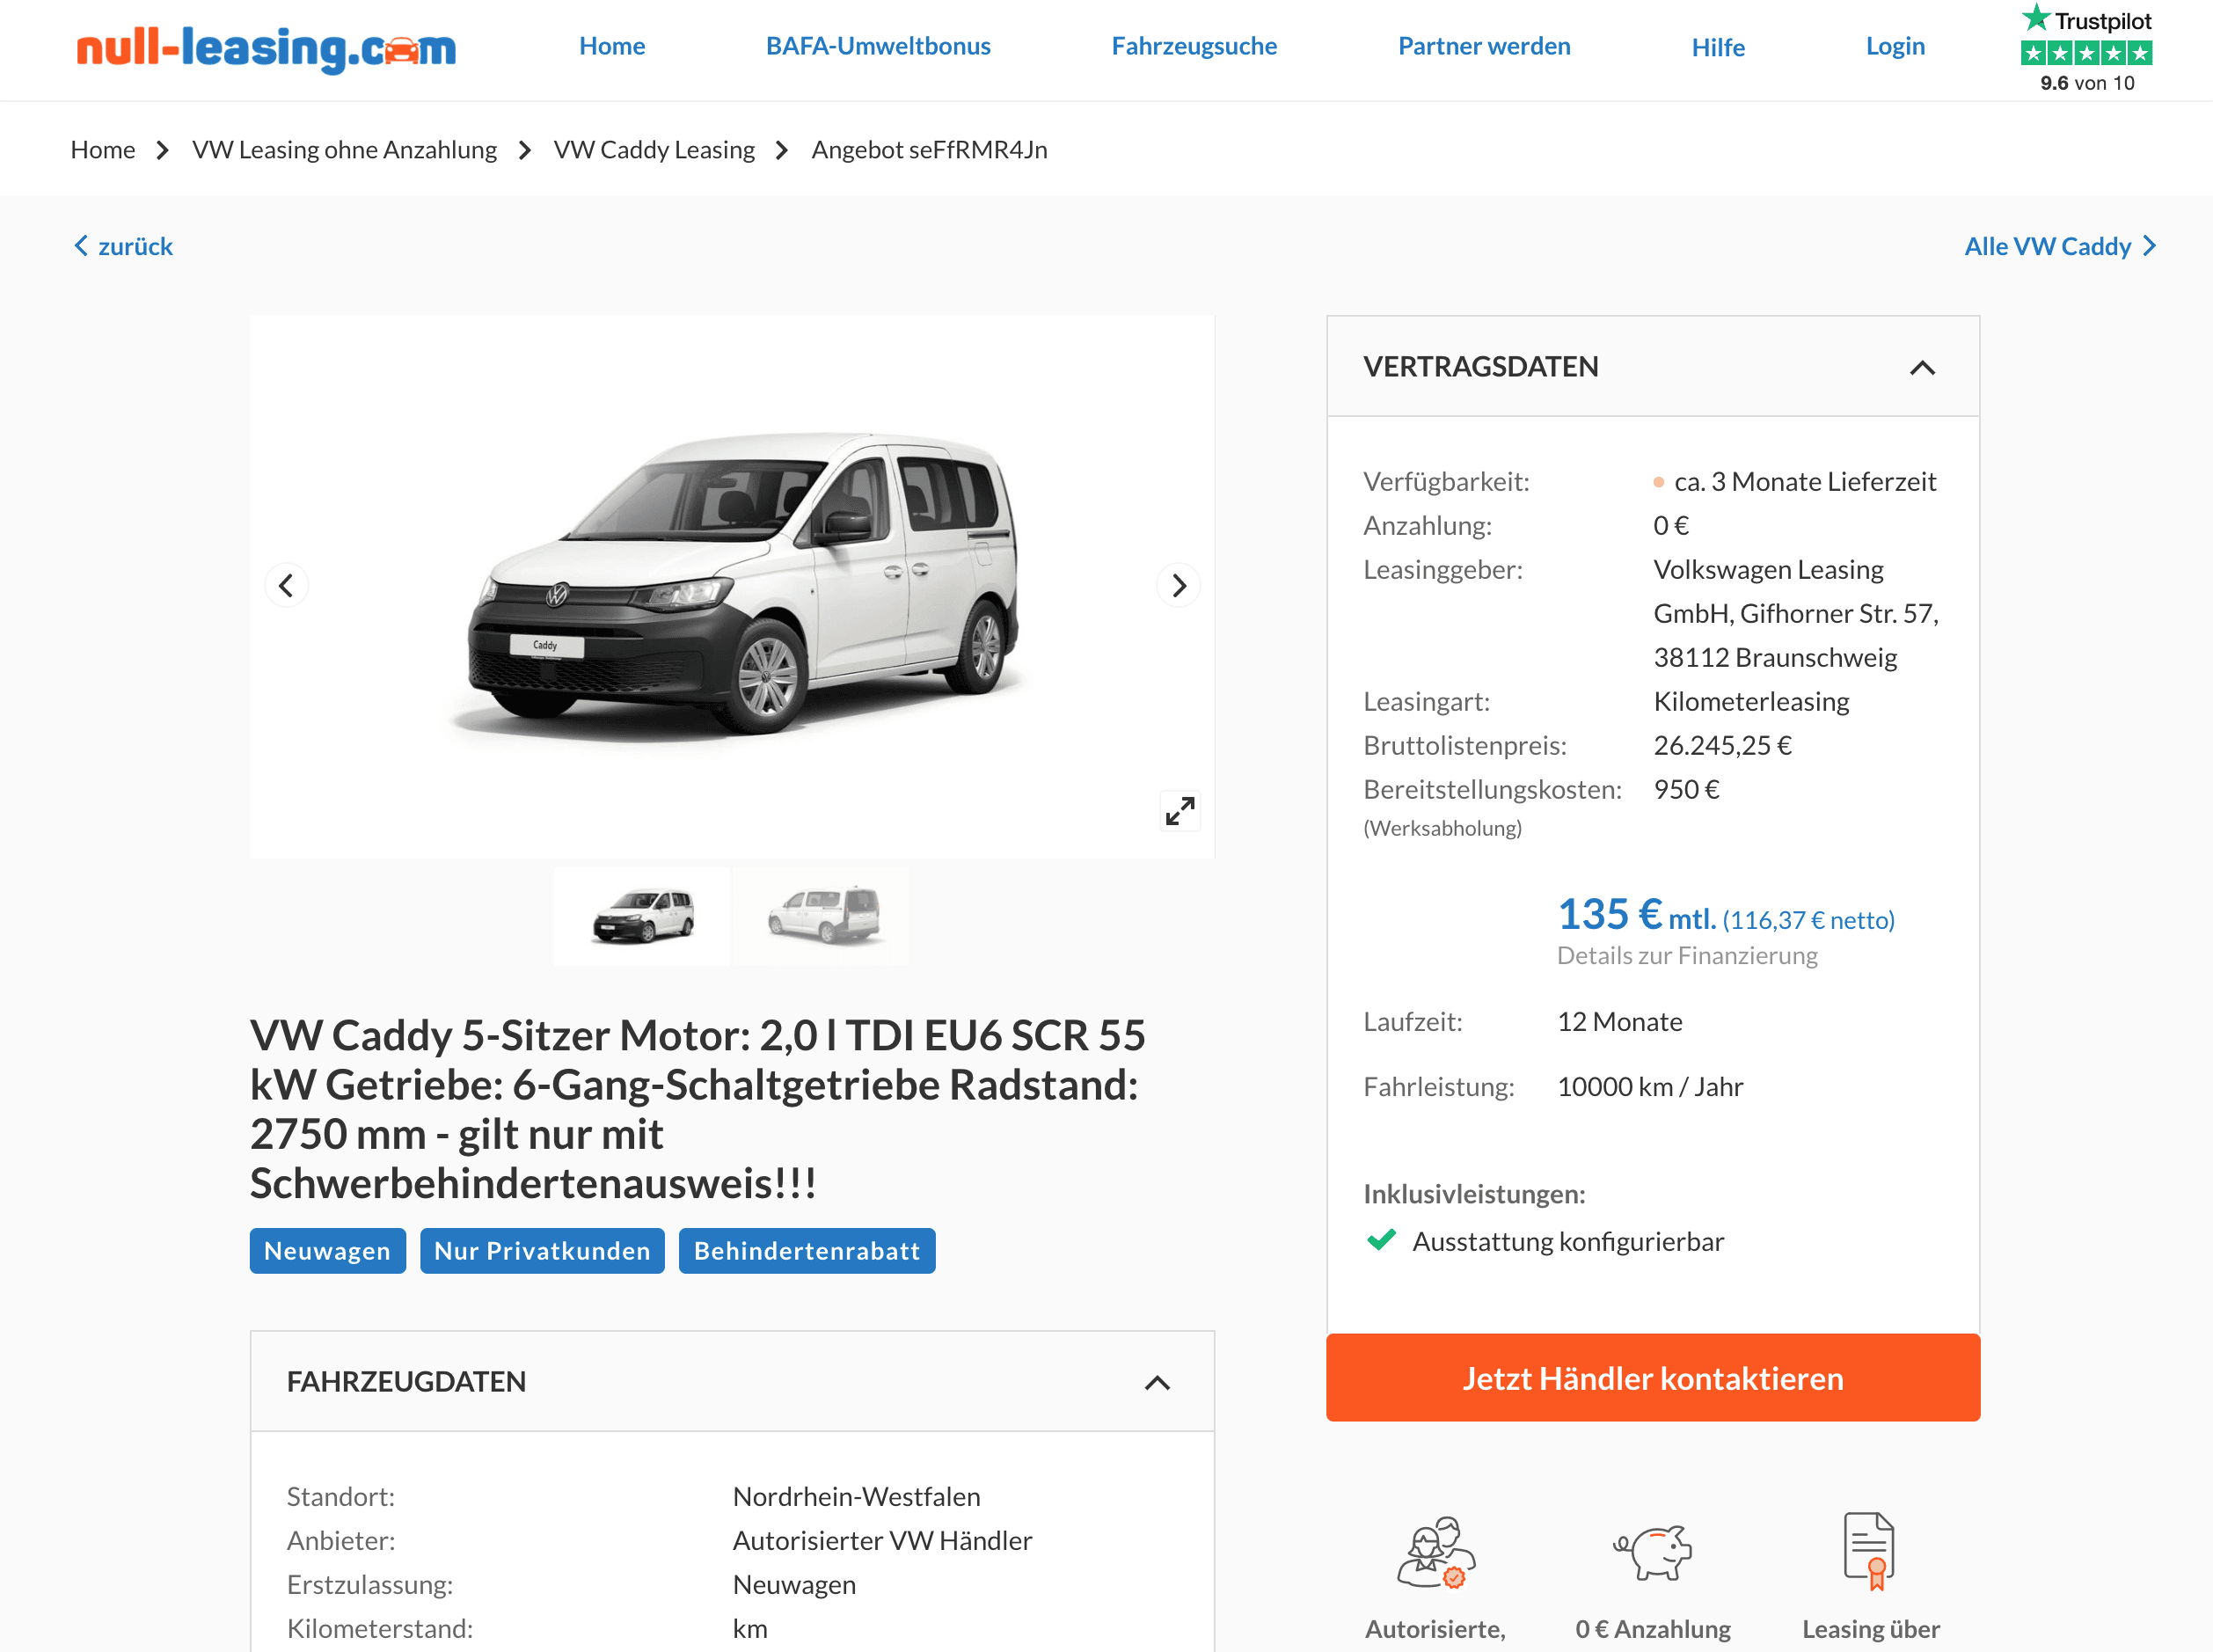This screenshot has height=1652, width=2213.
Task: Go back using zurück link
Action: [x=123, y=246]
